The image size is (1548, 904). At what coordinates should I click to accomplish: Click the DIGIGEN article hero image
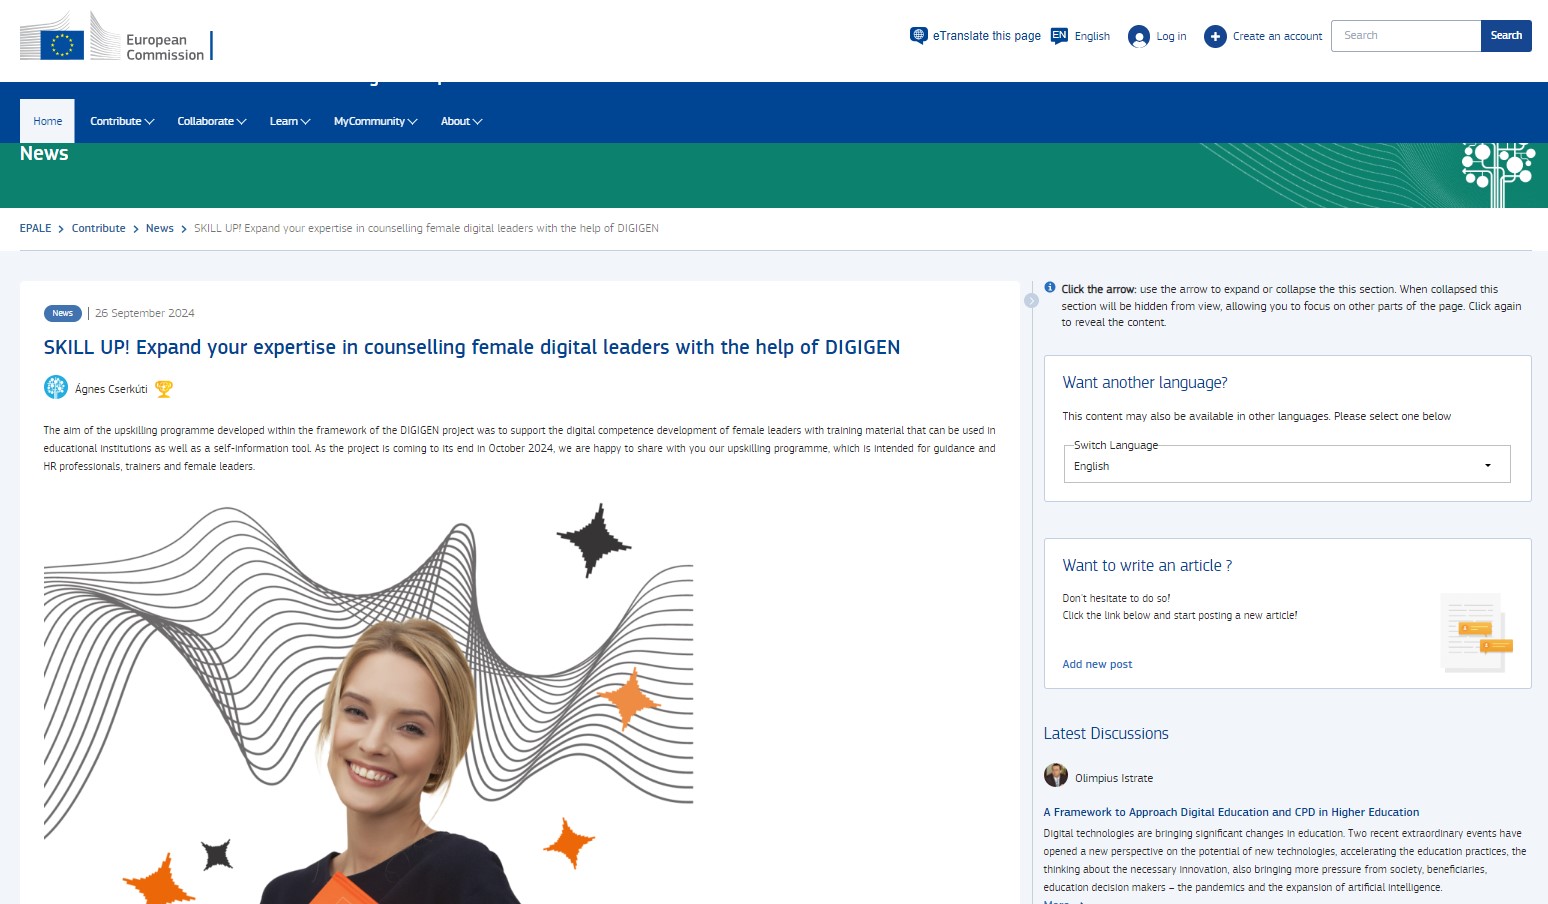(369, 703)
